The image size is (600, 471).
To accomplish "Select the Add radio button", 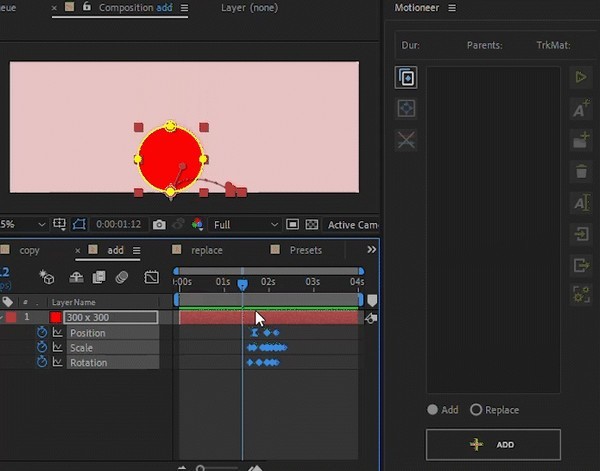I will pyautogui.click(x=432, y=410).
